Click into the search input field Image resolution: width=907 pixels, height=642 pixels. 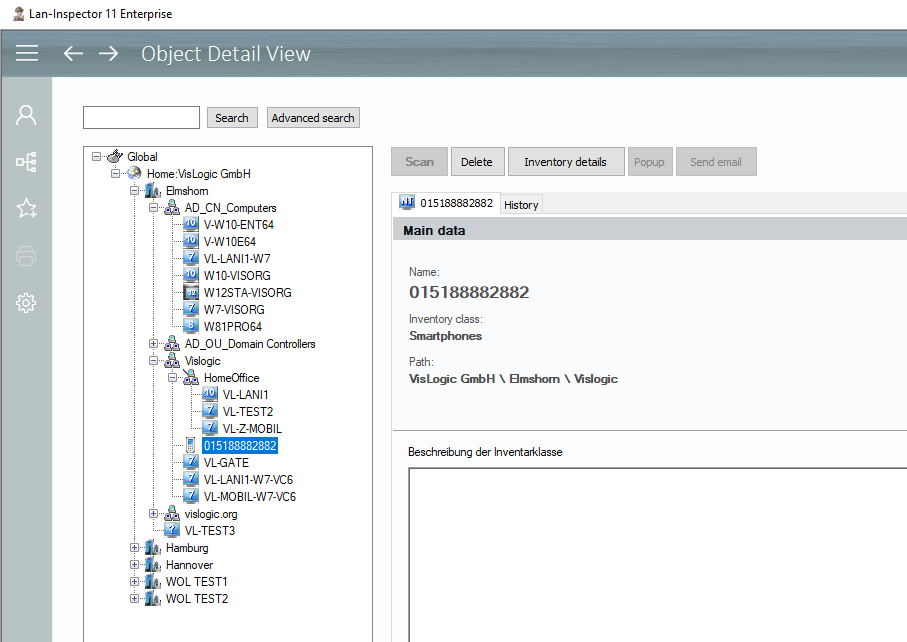click(141, 118)
